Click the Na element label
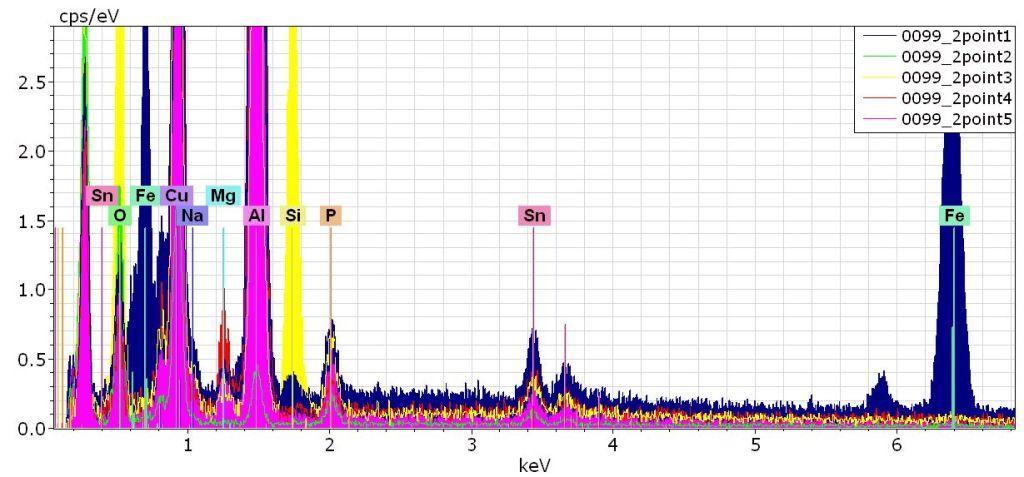1024x477 pixels. click(192, 215)
